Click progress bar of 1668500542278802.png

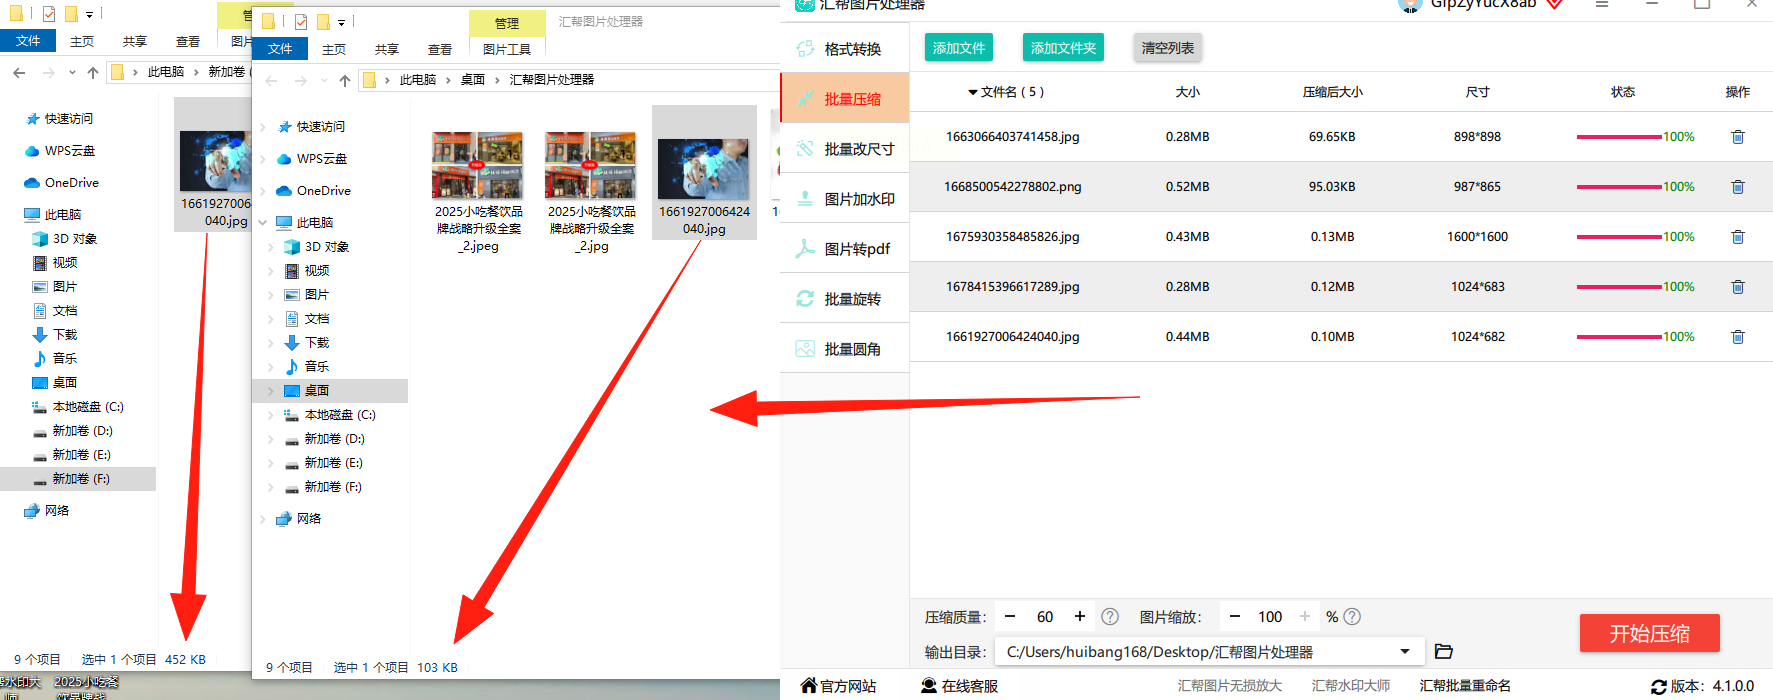[x=1619, y=187]
